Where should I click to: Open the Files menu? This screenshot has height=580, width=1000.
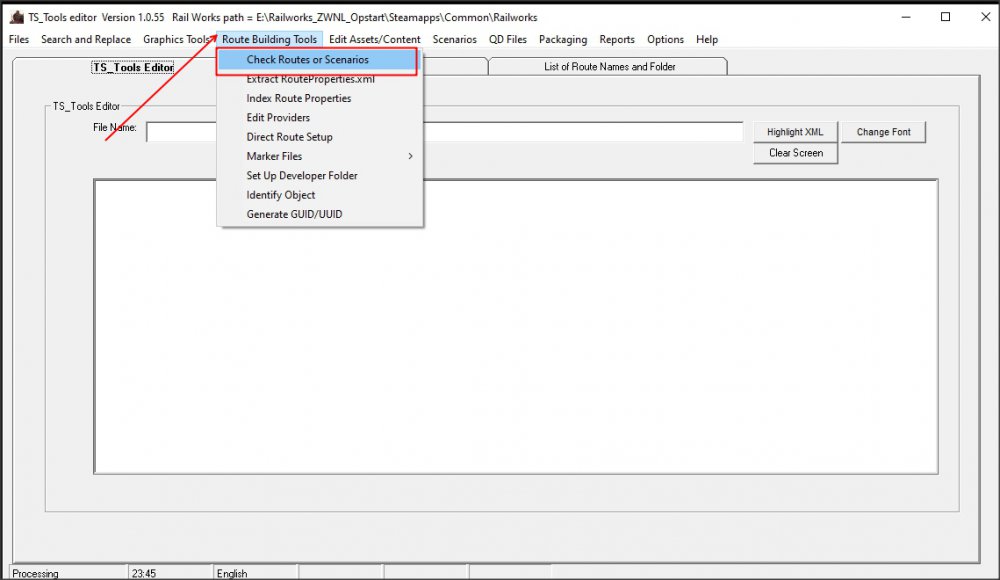pos(19,40)
